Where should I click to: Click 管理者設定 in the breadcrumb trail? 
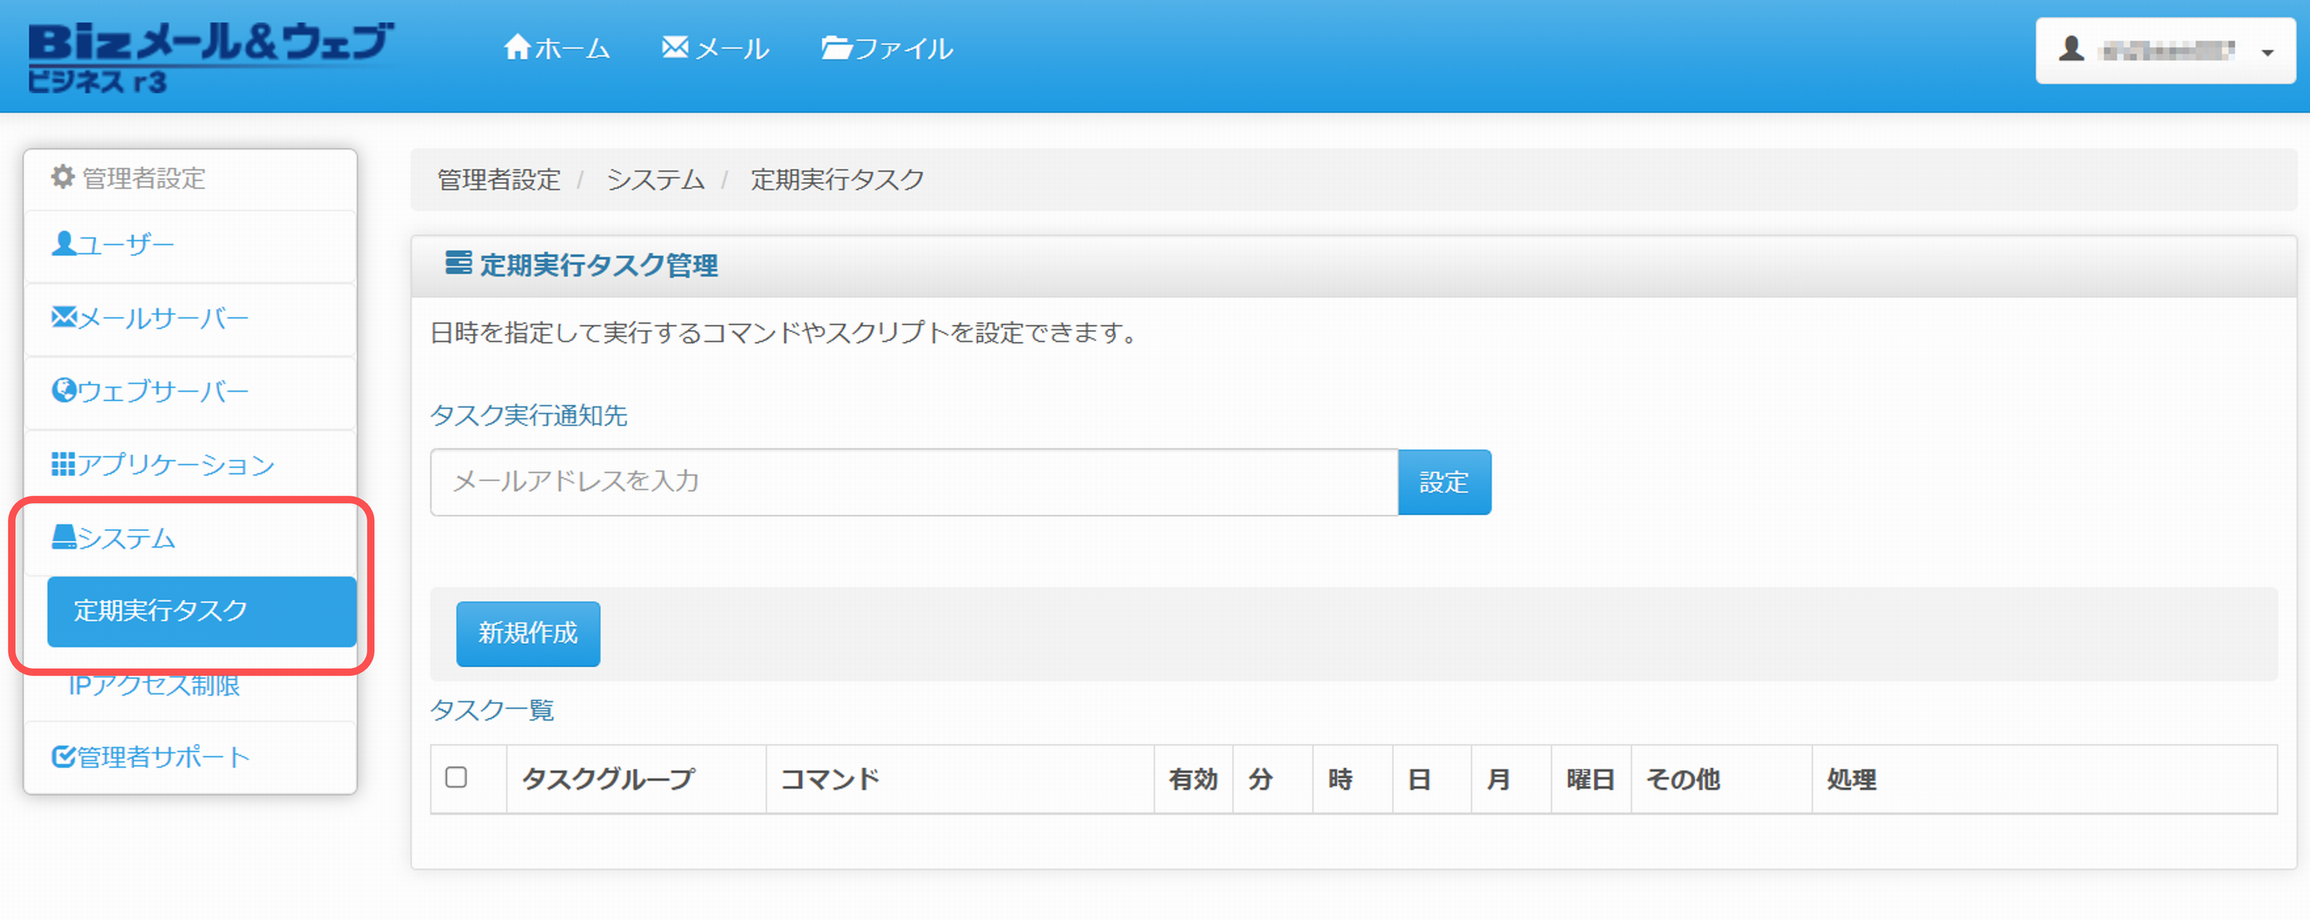pyautogui.click(x=498, y=180)
